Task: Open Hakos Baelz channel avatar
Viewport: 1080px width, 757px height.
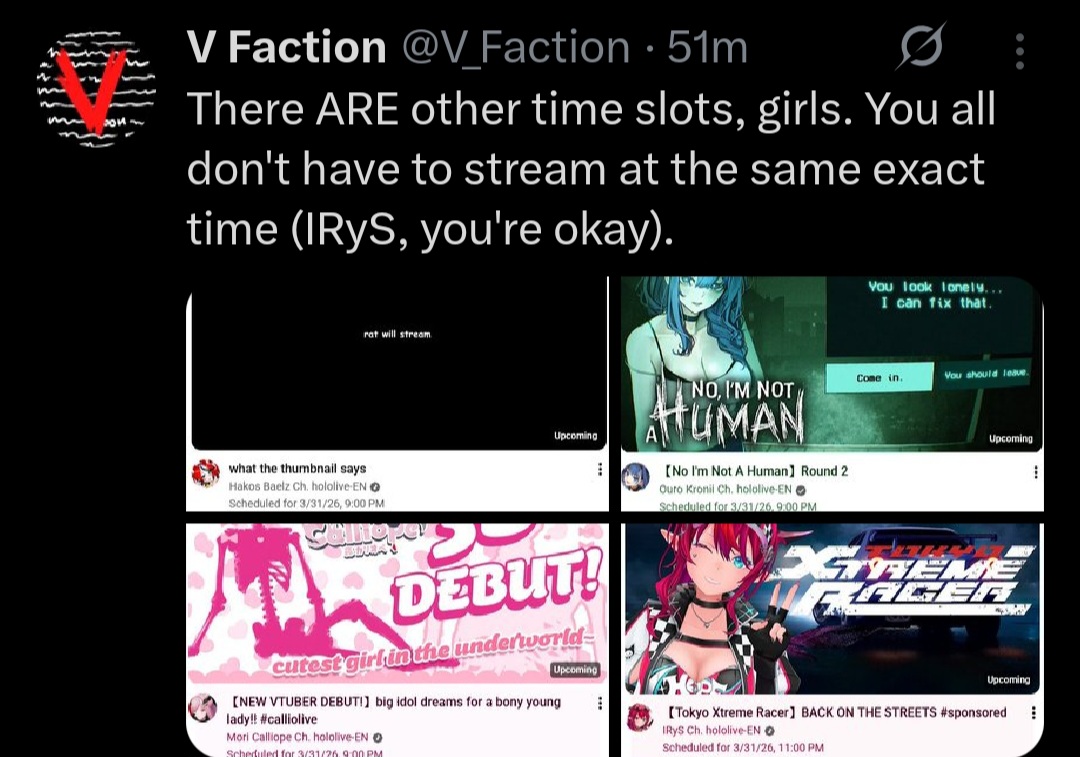Action: pos(205,473)
